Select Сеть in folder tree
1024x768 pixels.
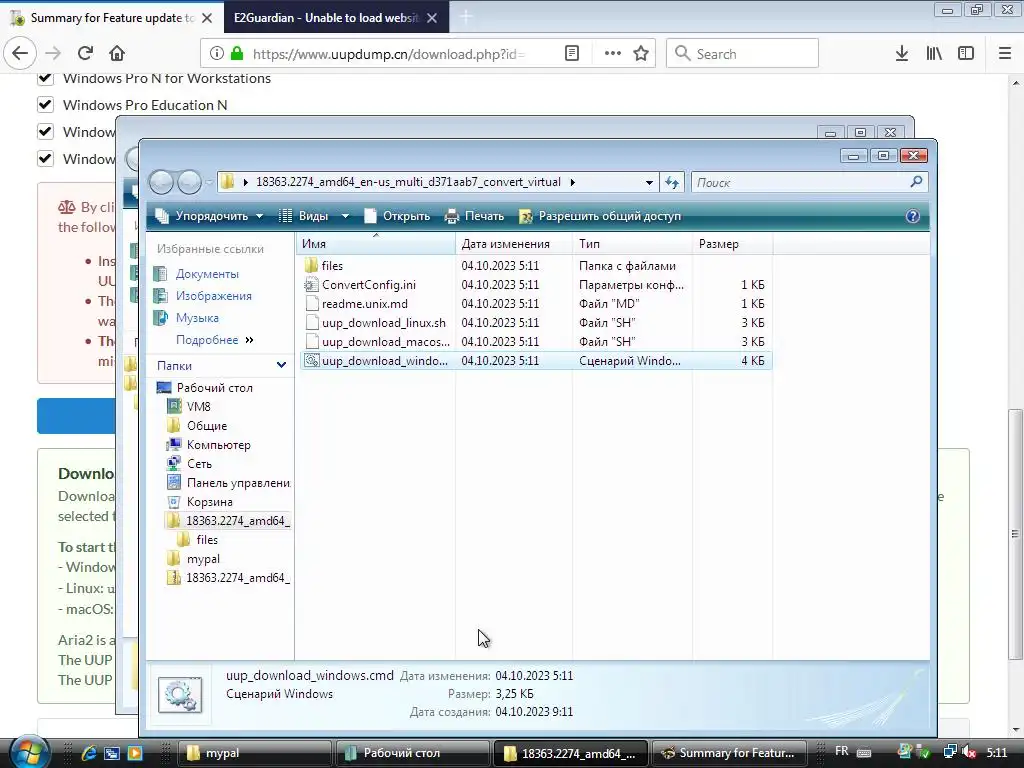click(x=199, y=464)
